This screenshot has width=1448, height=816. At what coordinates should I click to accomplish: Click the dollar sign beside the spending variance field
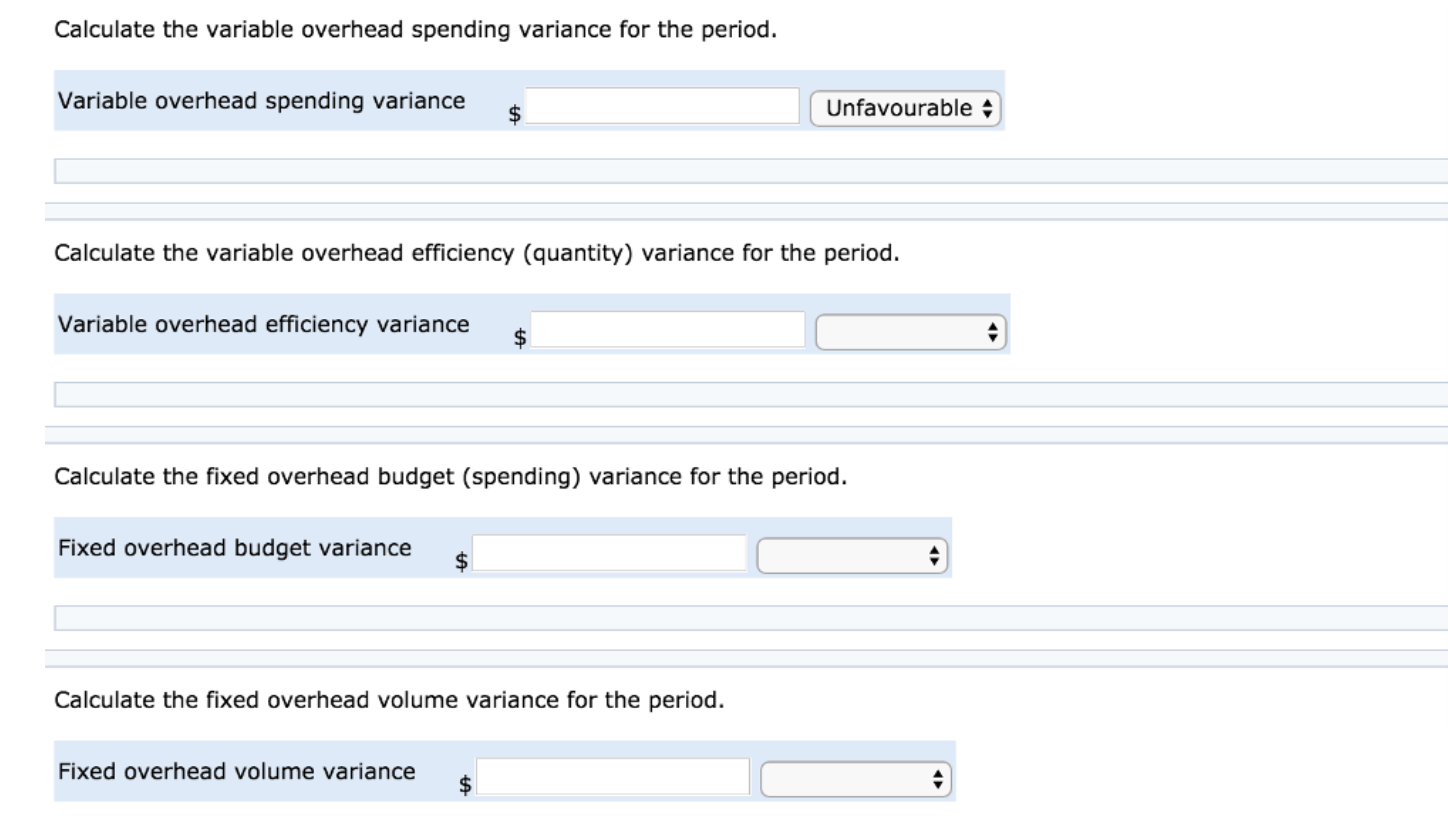[x=513, y=112]
